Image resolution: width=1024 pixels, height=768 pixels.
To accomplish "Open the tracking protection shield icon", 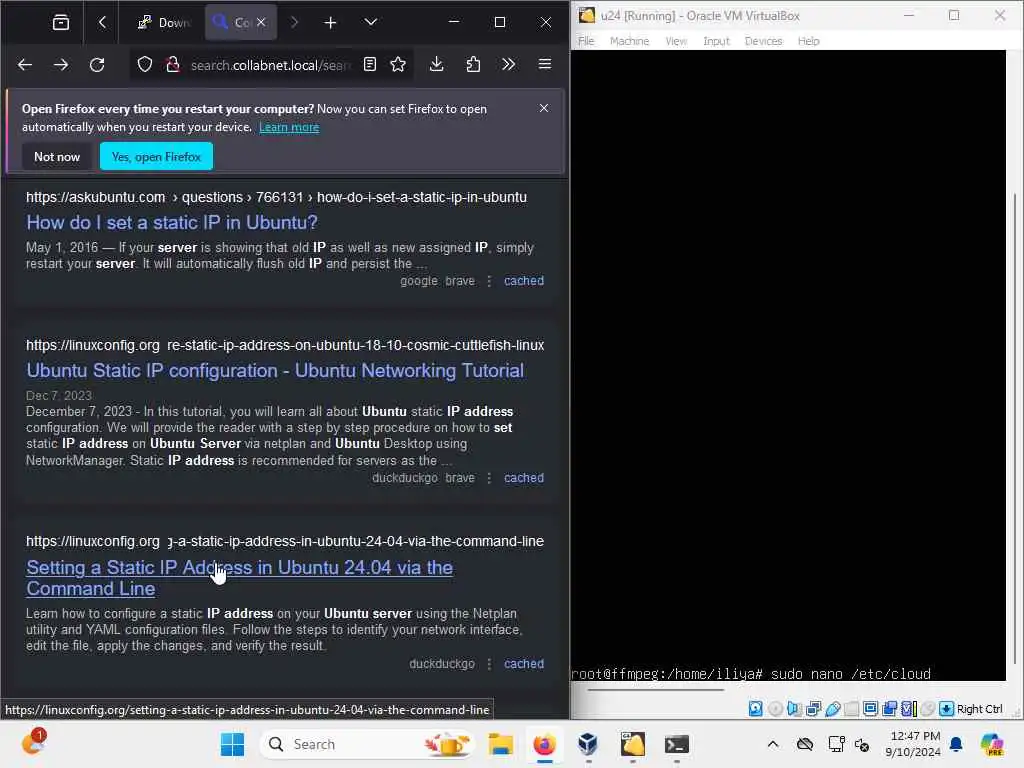I will 145,64.
